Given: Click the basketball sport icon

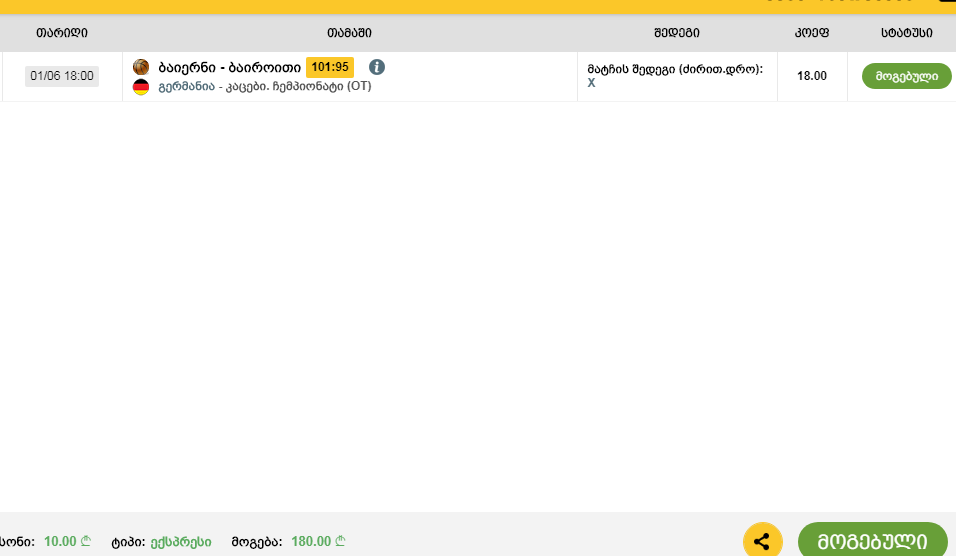Looking at the screenshot, I should [141, 67].
